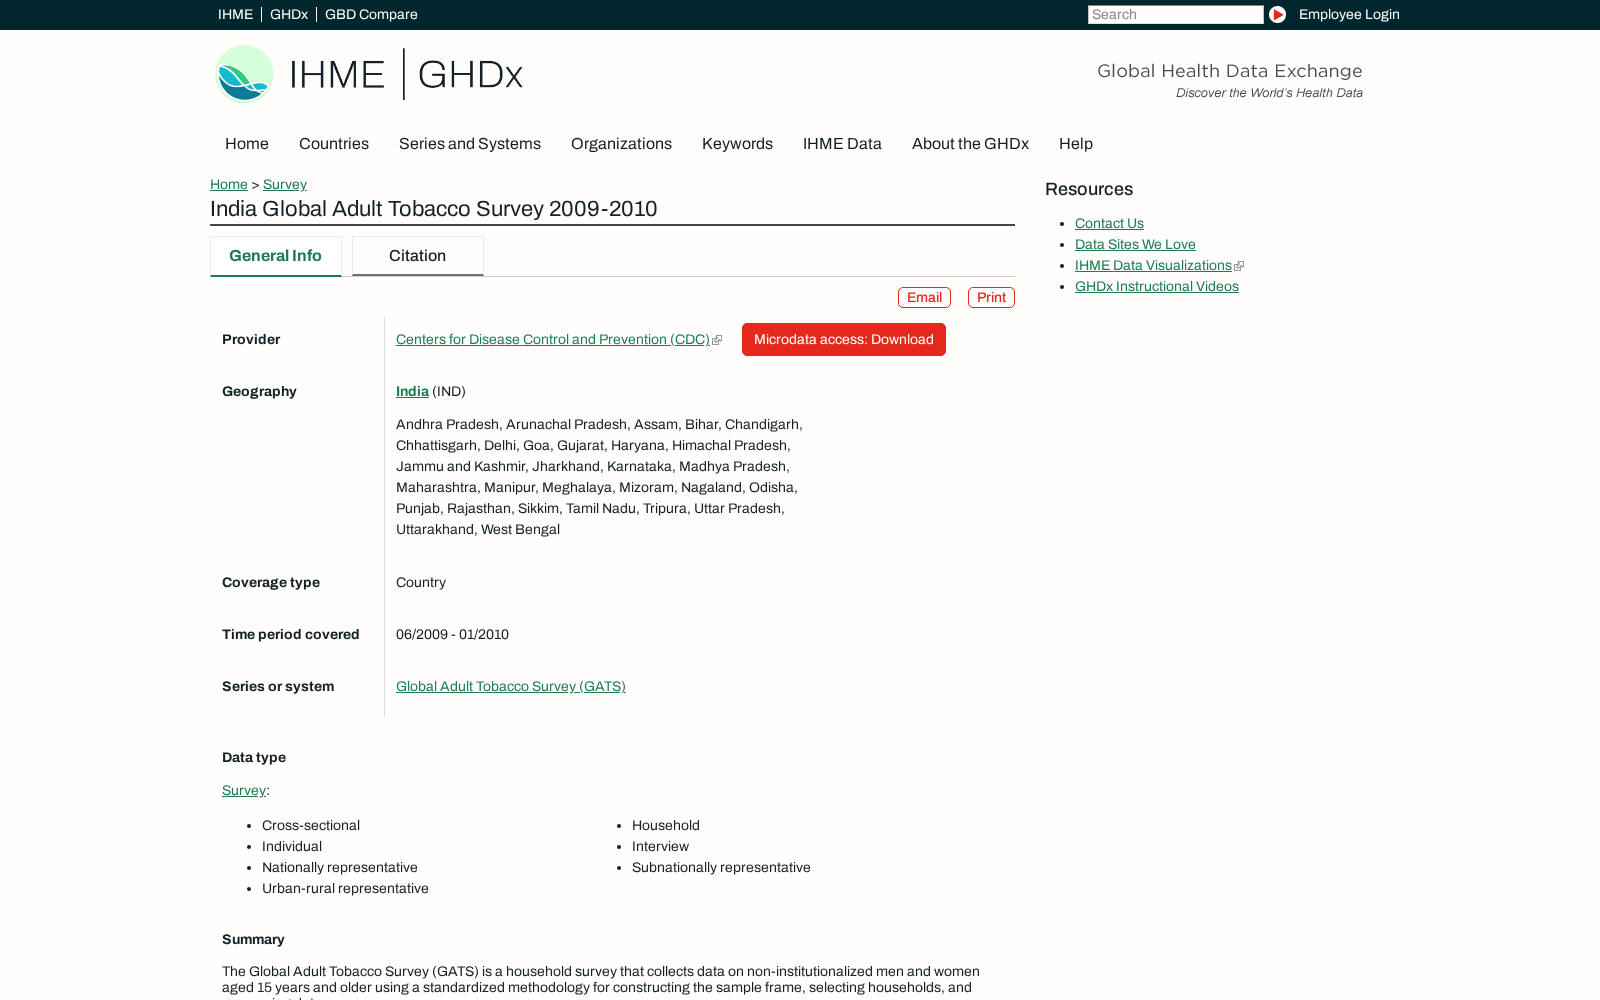Open GHDx Instructional Videos link

click(1157, 287)
